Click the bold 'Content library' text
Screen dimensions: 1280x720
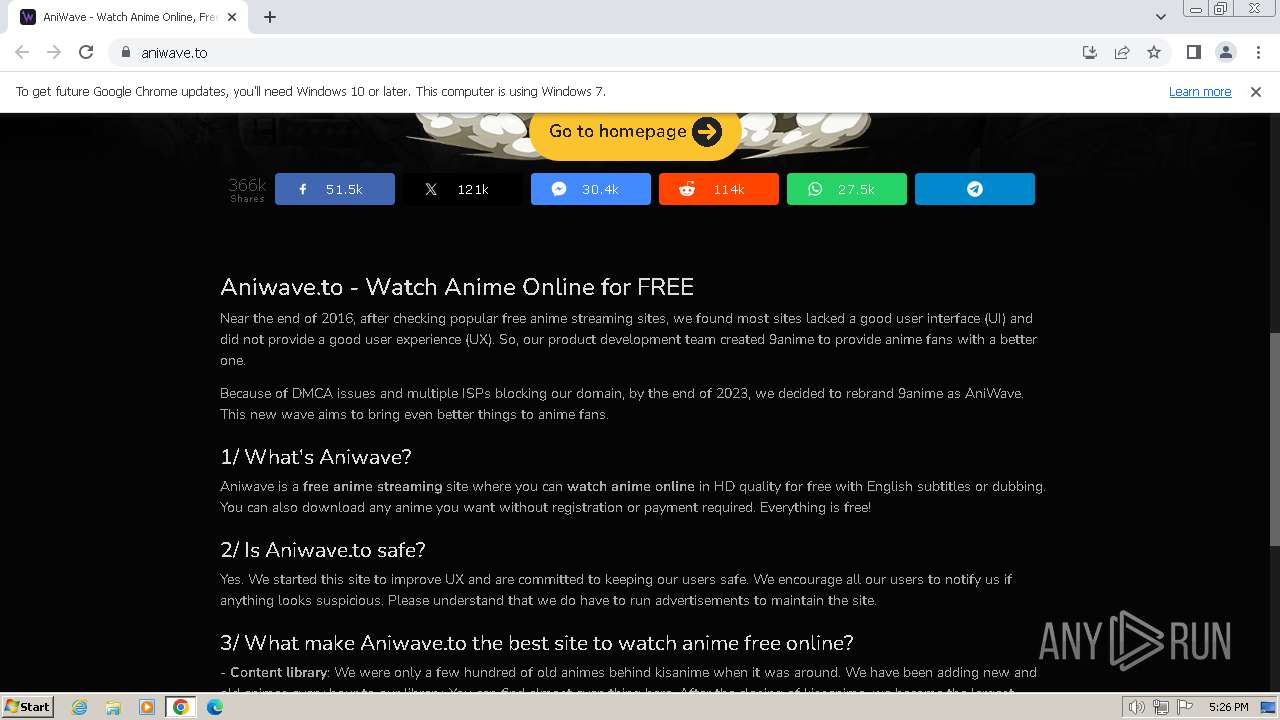point(279,672)
